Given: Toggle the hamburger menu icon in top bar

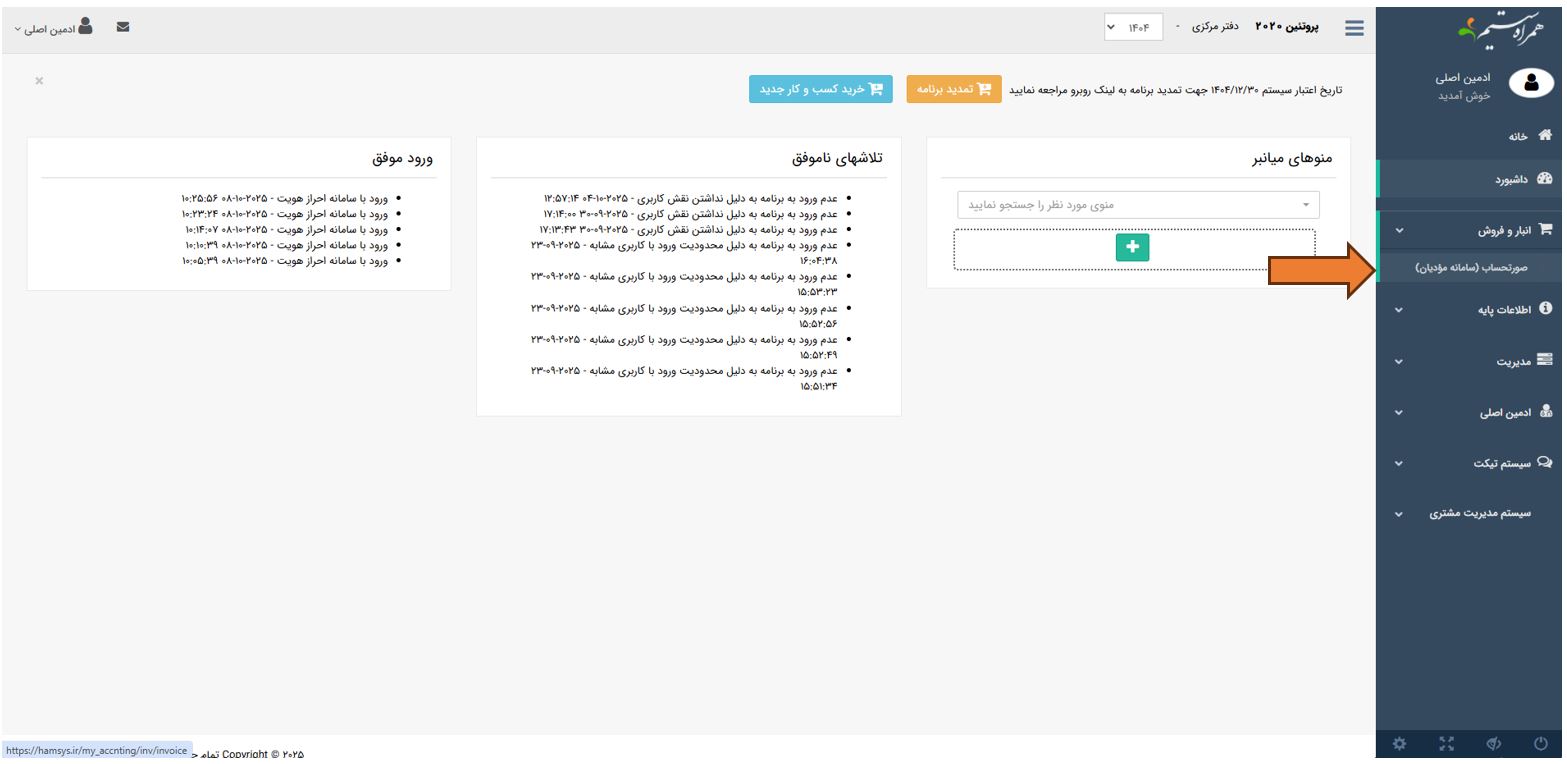Looking at the screenshot, I should (x=1353, y=28).
